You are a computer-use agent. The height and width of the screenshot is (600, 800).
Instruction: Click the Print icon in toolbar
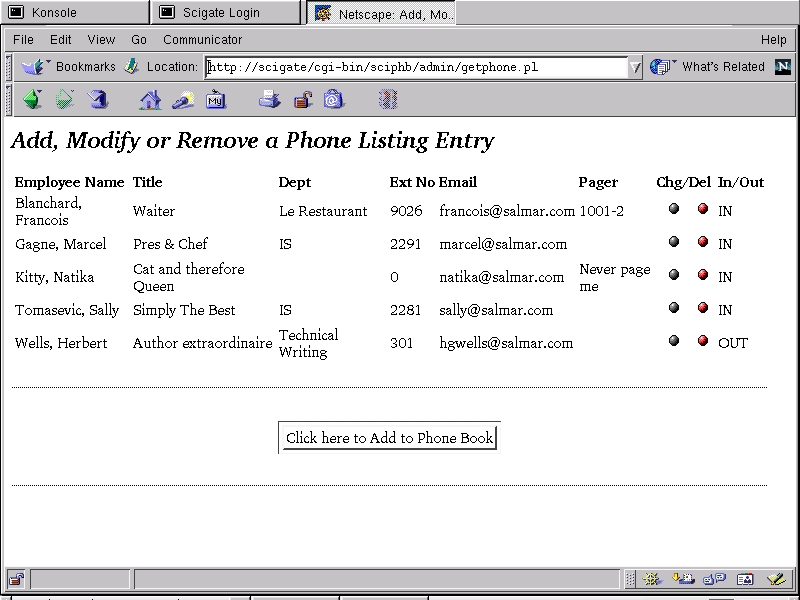(x=270, y=100)
